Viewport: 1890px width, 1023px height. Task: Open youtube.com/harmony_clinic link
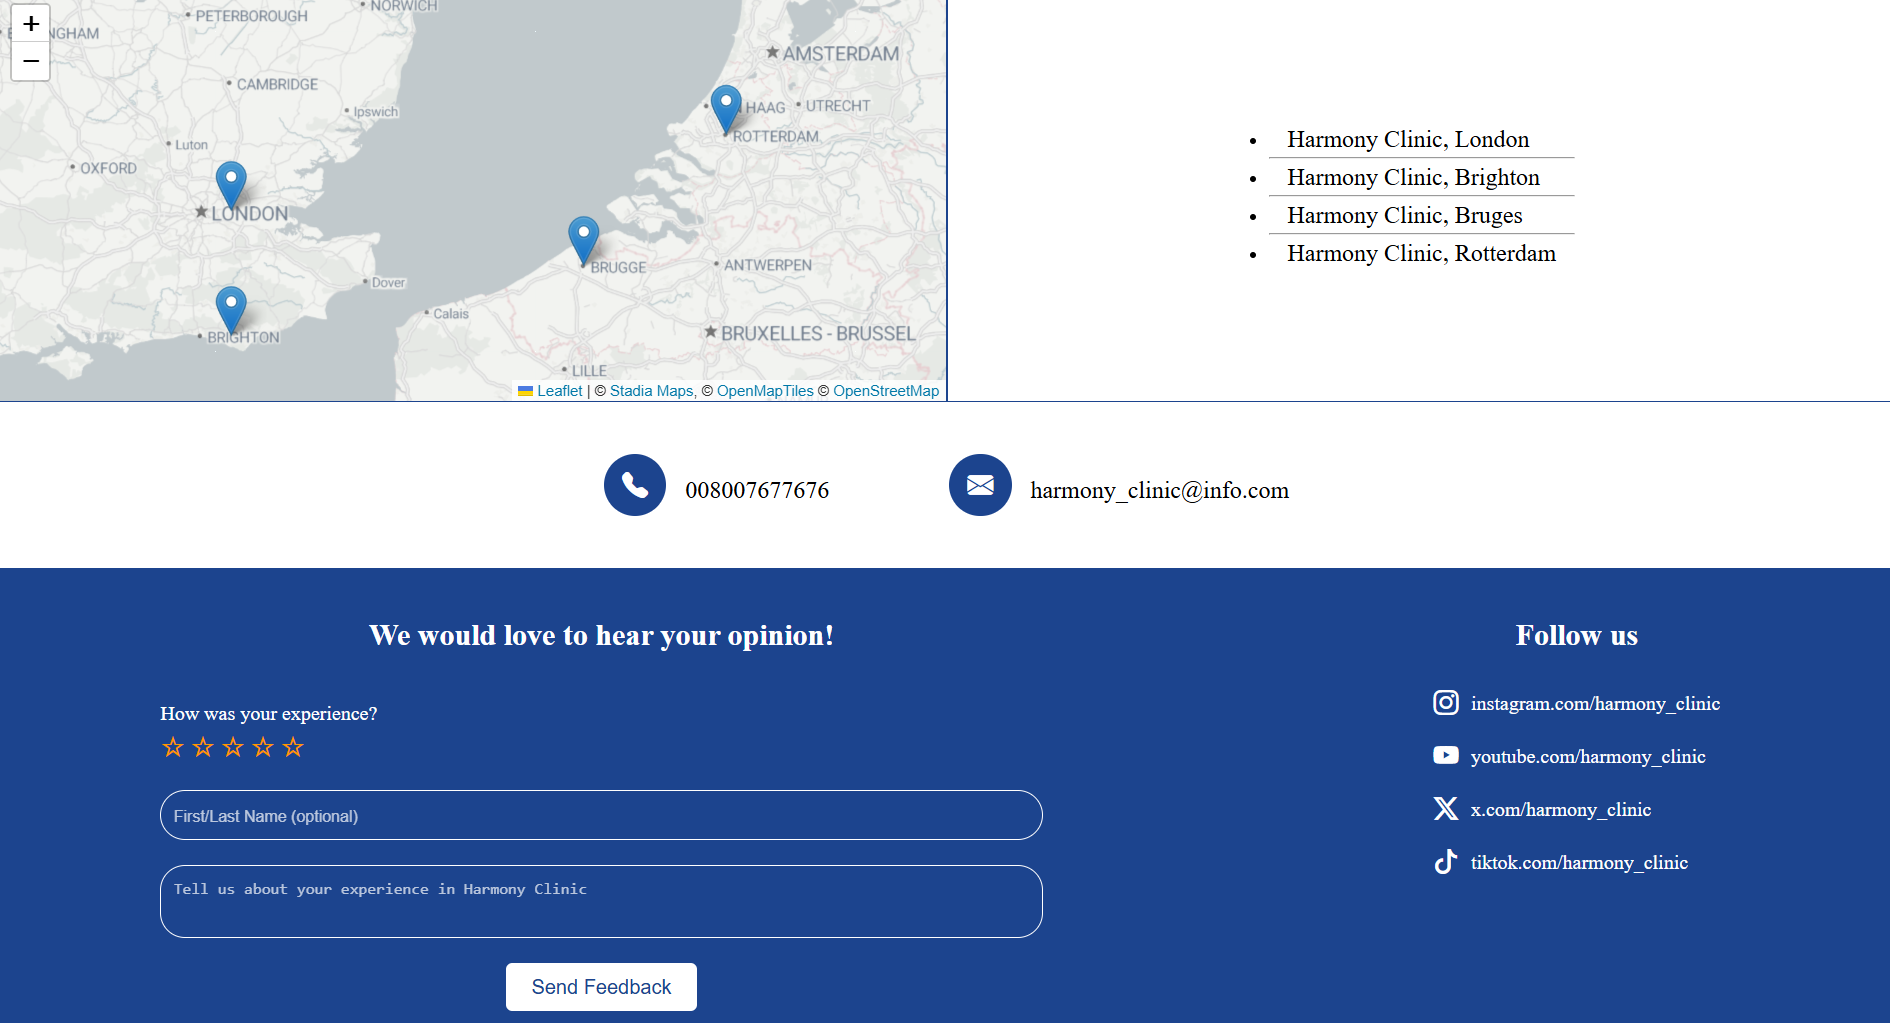(x=1588, y=757)
